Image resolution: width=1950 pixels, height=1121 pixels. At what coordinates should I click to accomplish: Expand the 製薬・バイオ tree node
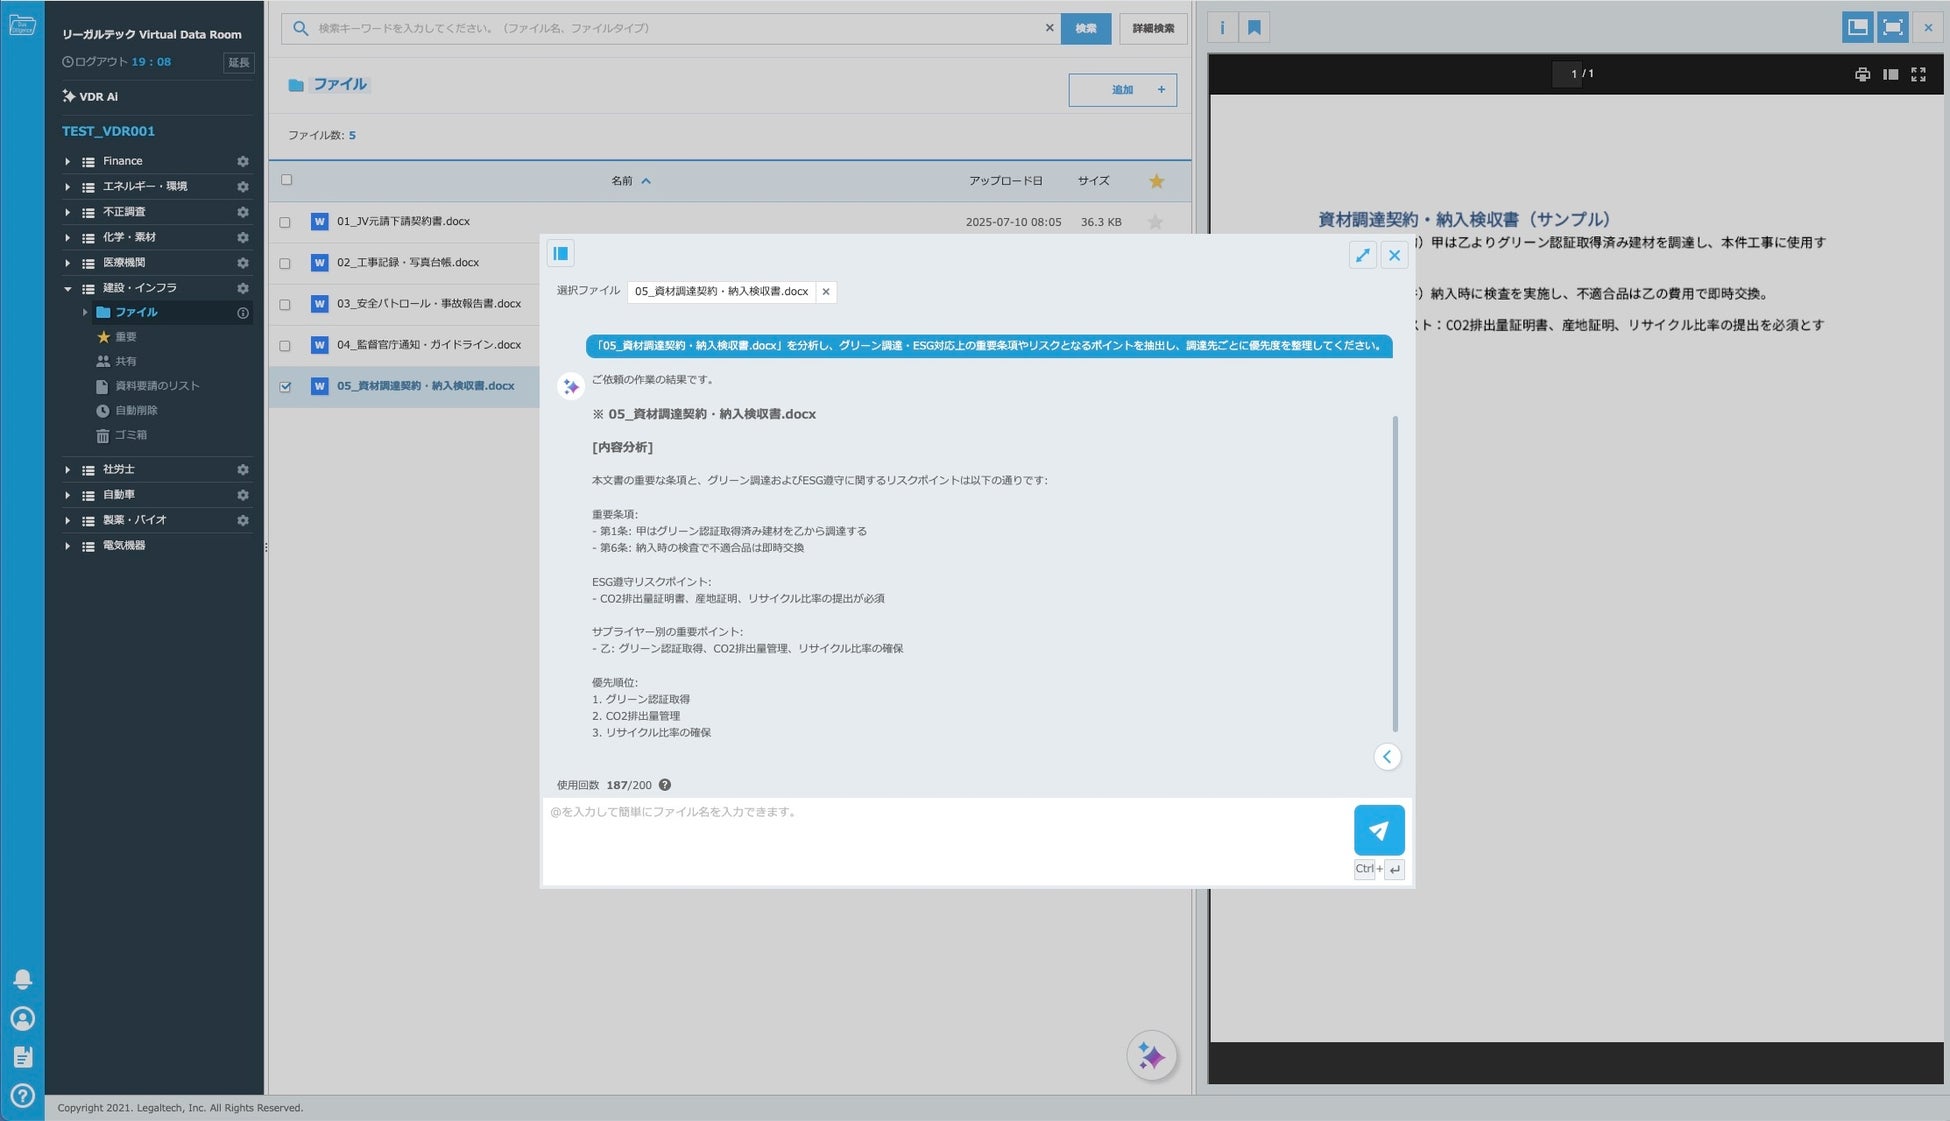(x=67, y=521)
